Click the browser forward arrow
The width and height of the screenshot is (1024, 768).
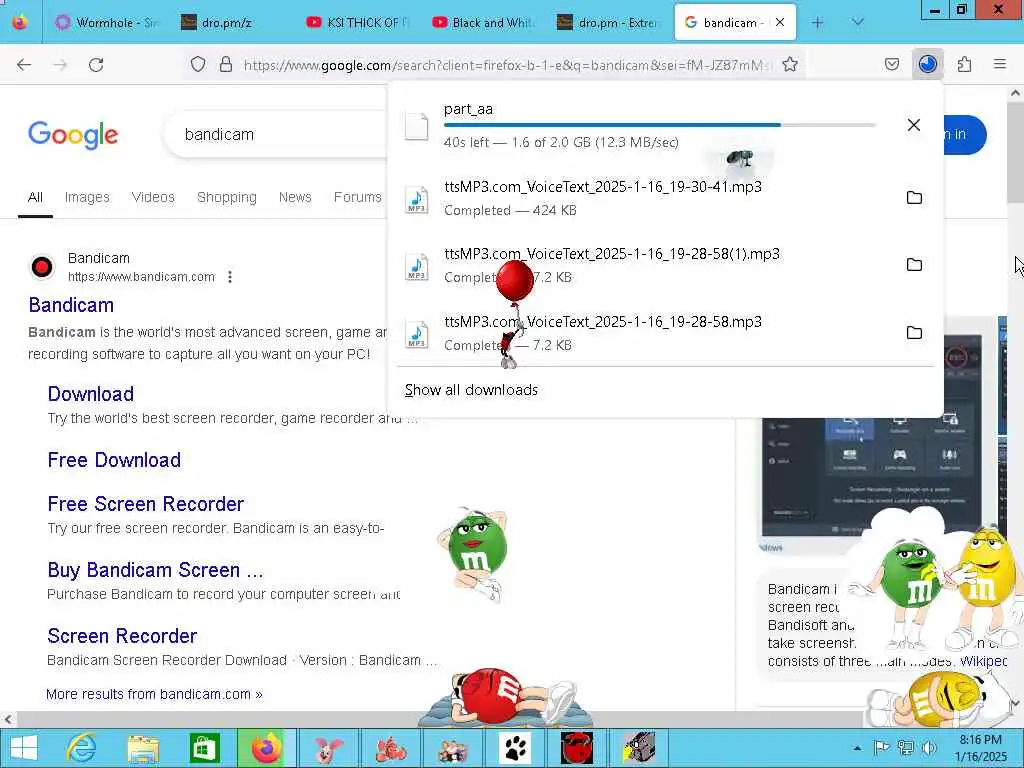[x=60, y=65]
